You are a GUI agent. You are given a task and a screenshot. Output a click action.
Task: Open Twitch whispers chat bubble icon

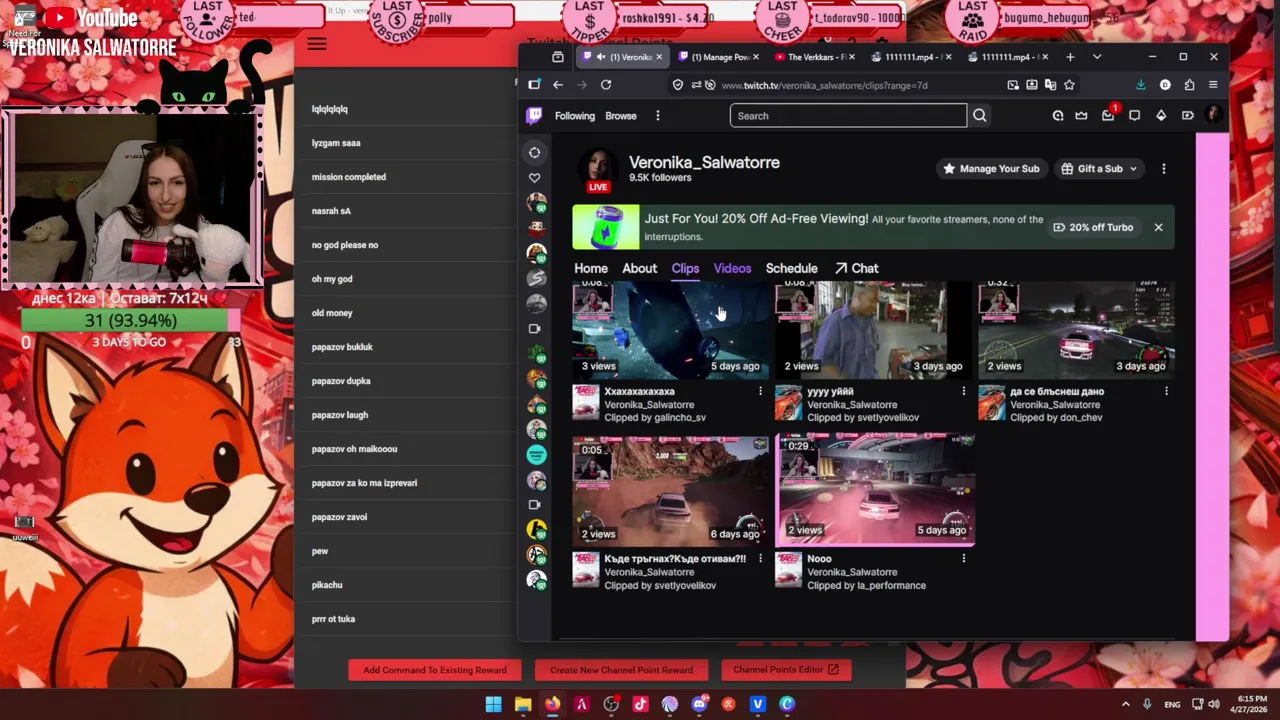[1134, 116]
